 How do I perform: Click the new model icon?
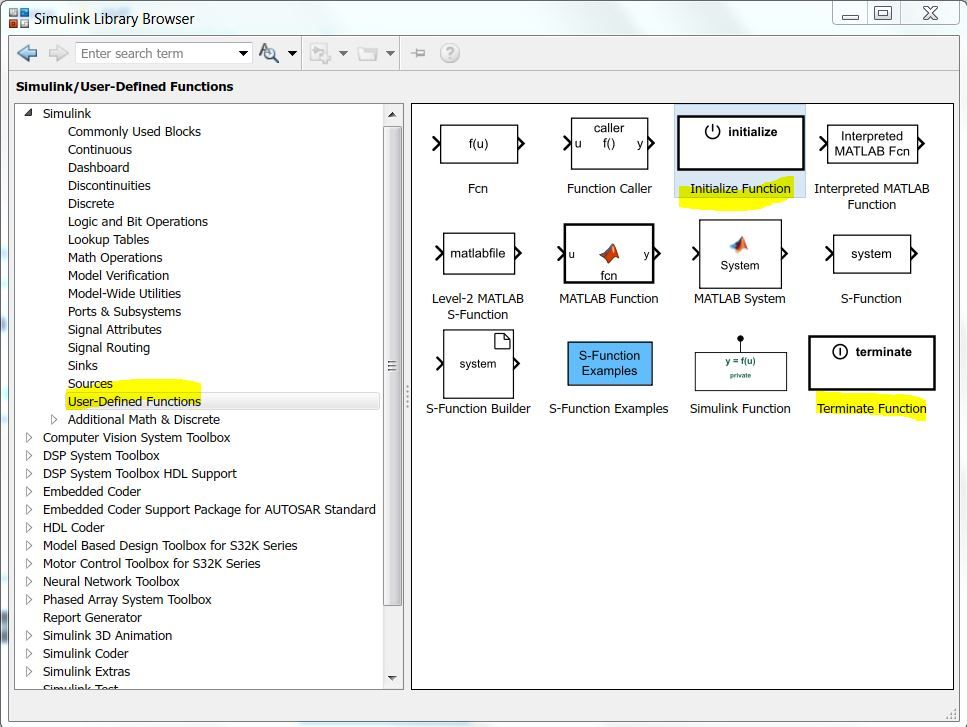(320, 54)
